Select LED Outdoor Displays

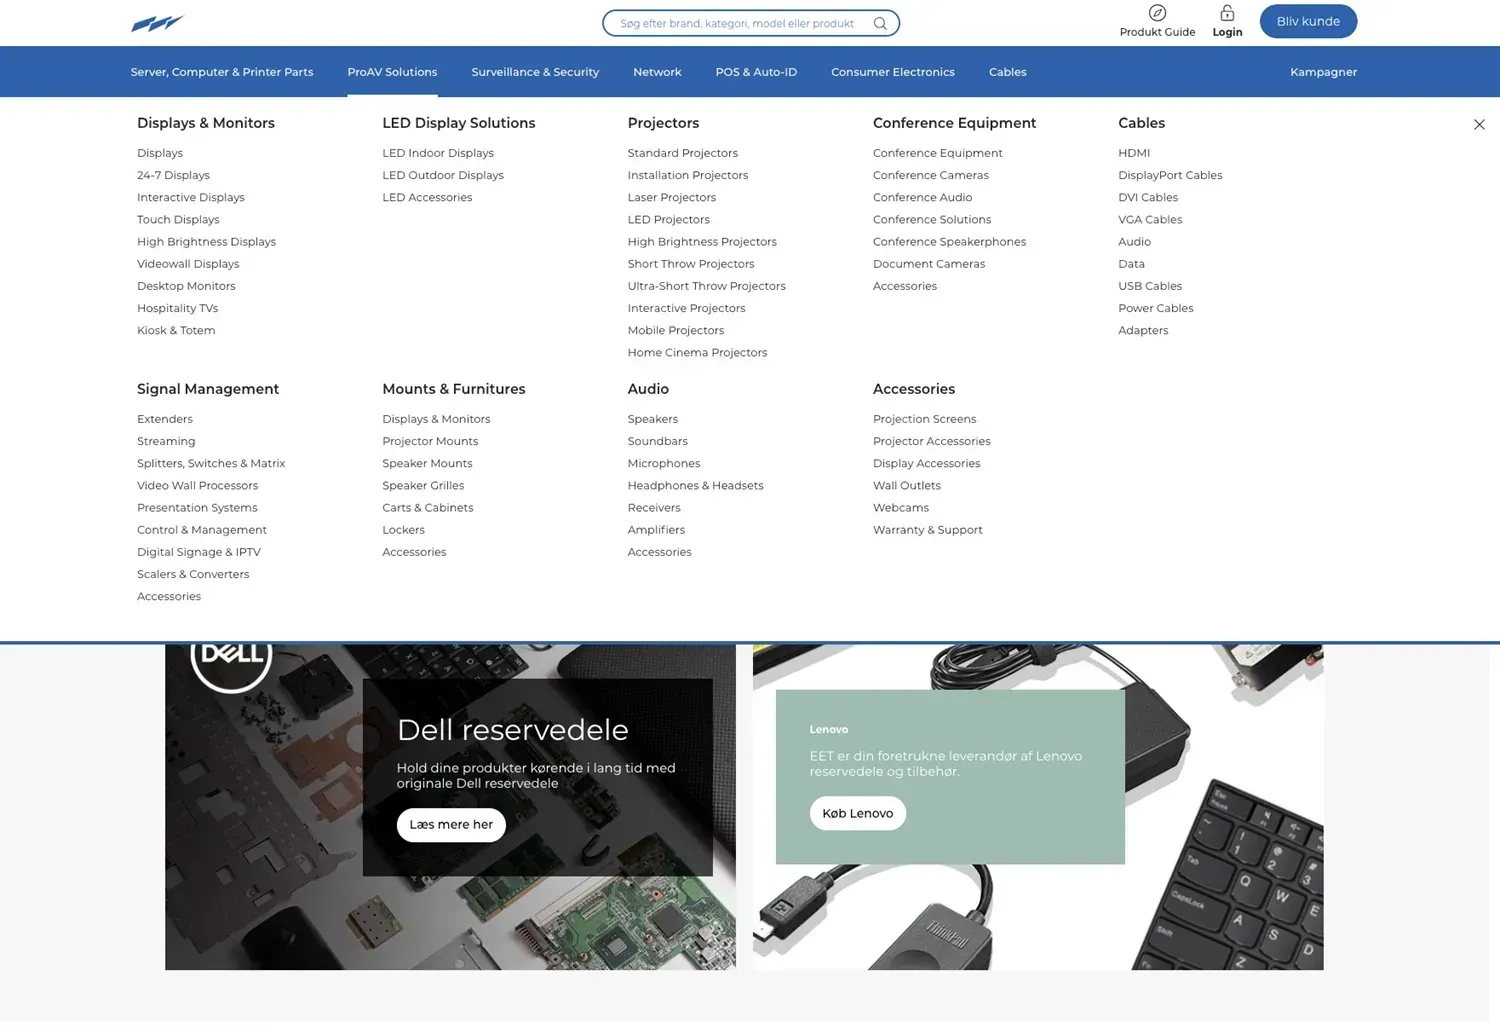point(443,175)
